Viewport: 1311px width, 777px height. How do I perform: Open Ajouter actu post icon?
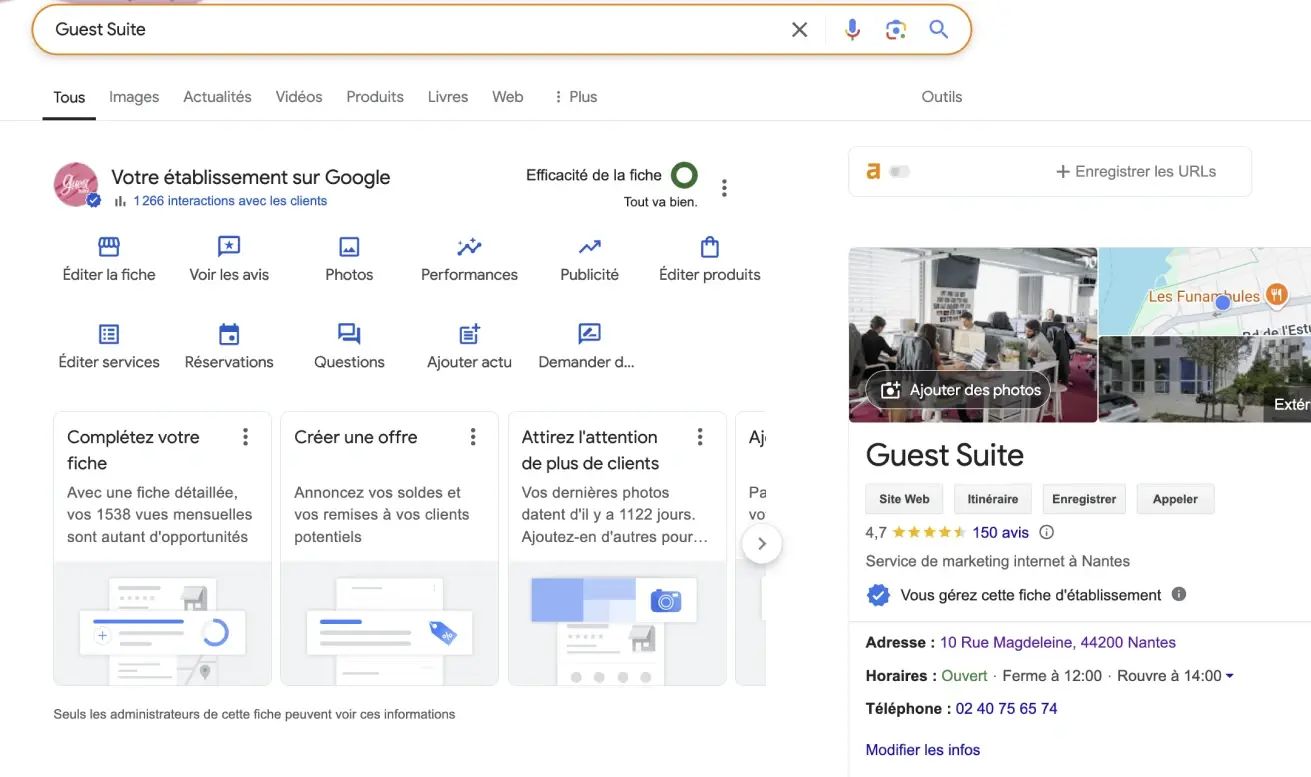tap(469, 334)
